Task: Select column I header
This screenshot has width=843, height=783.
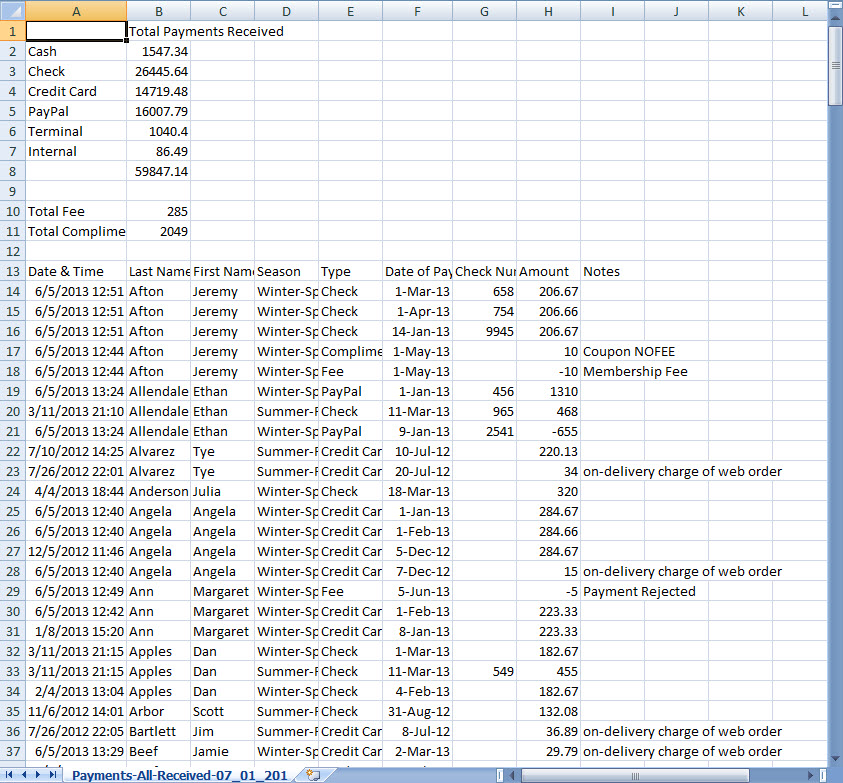Action: pyautogui.click(x=612, y=11)
